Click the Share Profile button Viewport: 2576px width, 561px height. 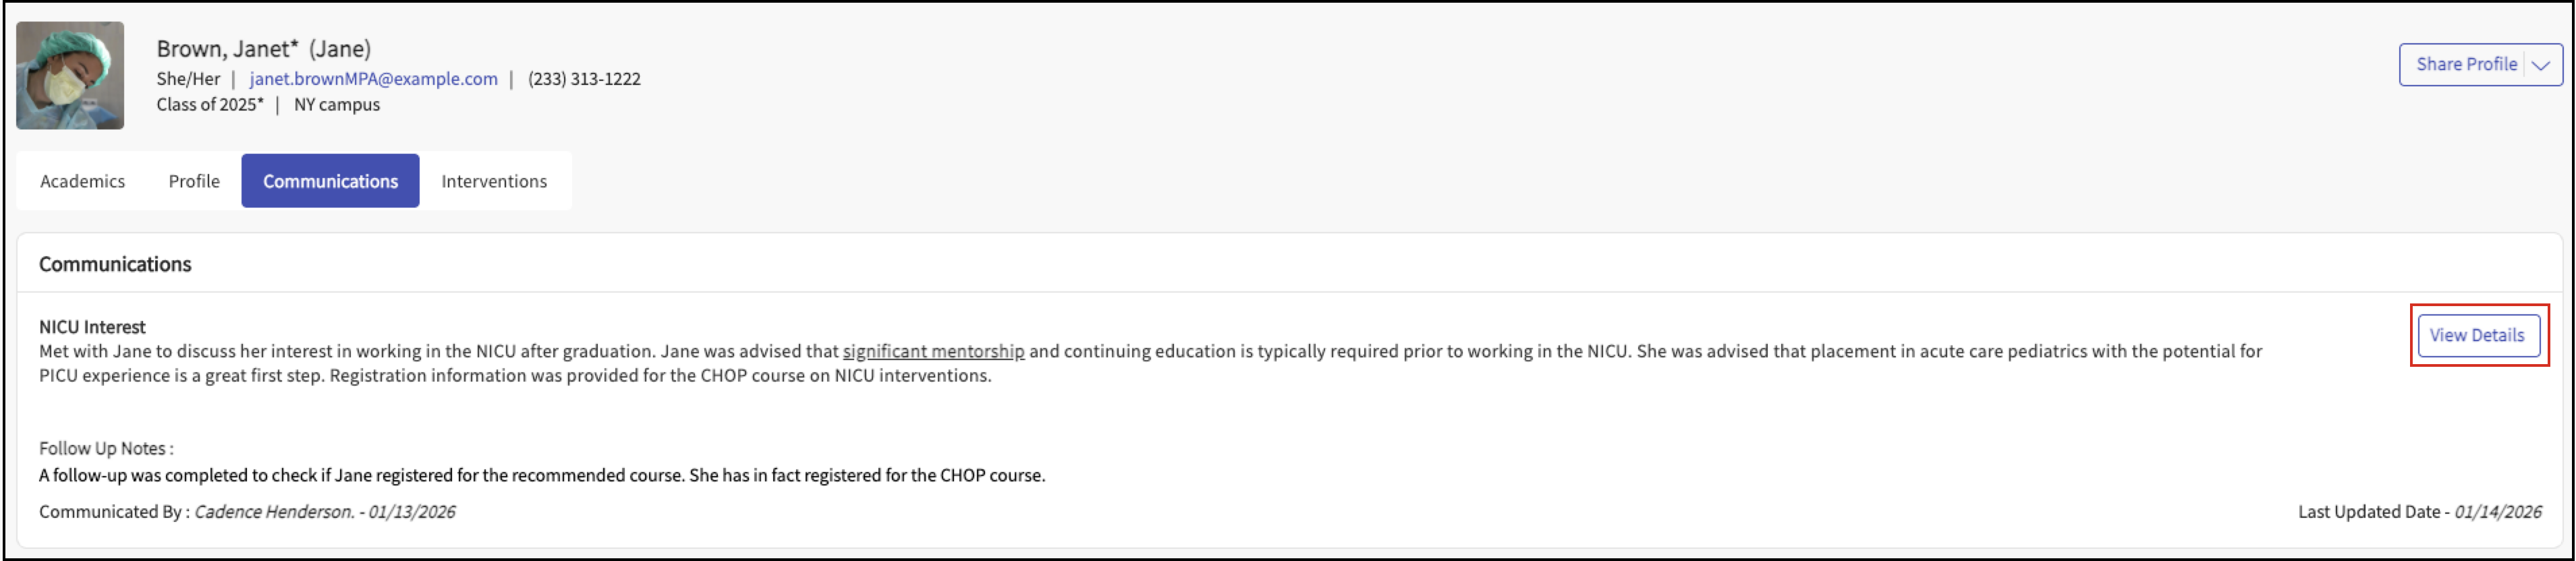coord(2465,65)
